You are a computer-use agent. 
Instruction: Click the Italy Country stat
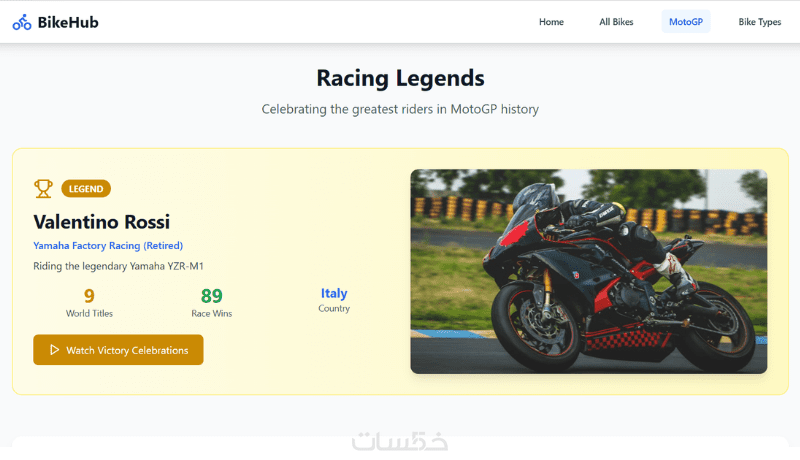[334, 300]
